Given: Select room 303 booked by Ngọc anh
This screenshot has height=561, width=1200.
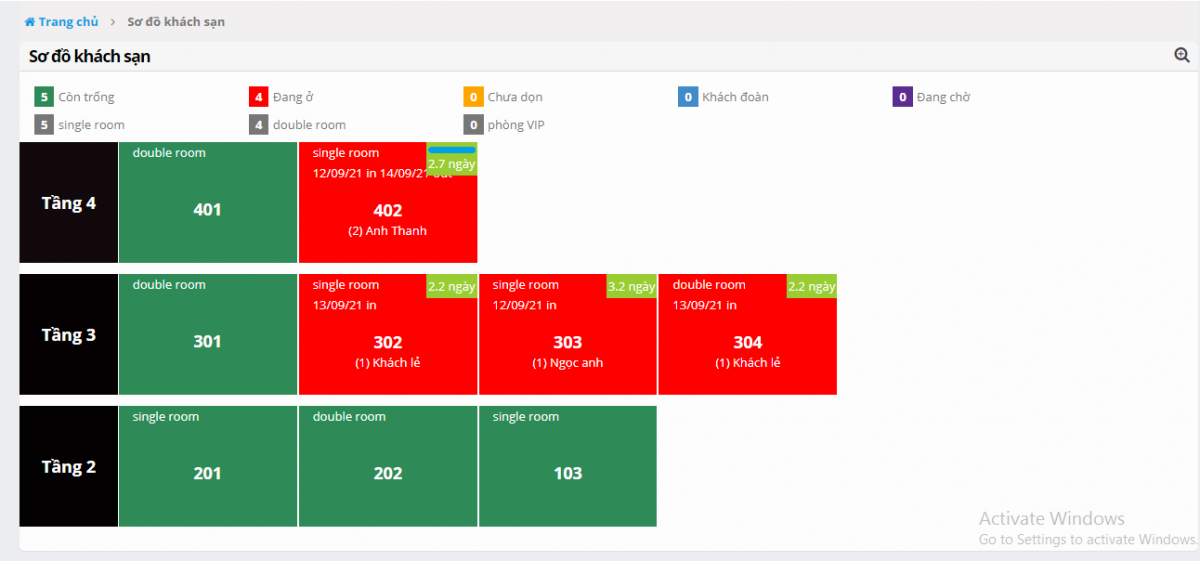Looking at the screenshot, I should (567, 343).
